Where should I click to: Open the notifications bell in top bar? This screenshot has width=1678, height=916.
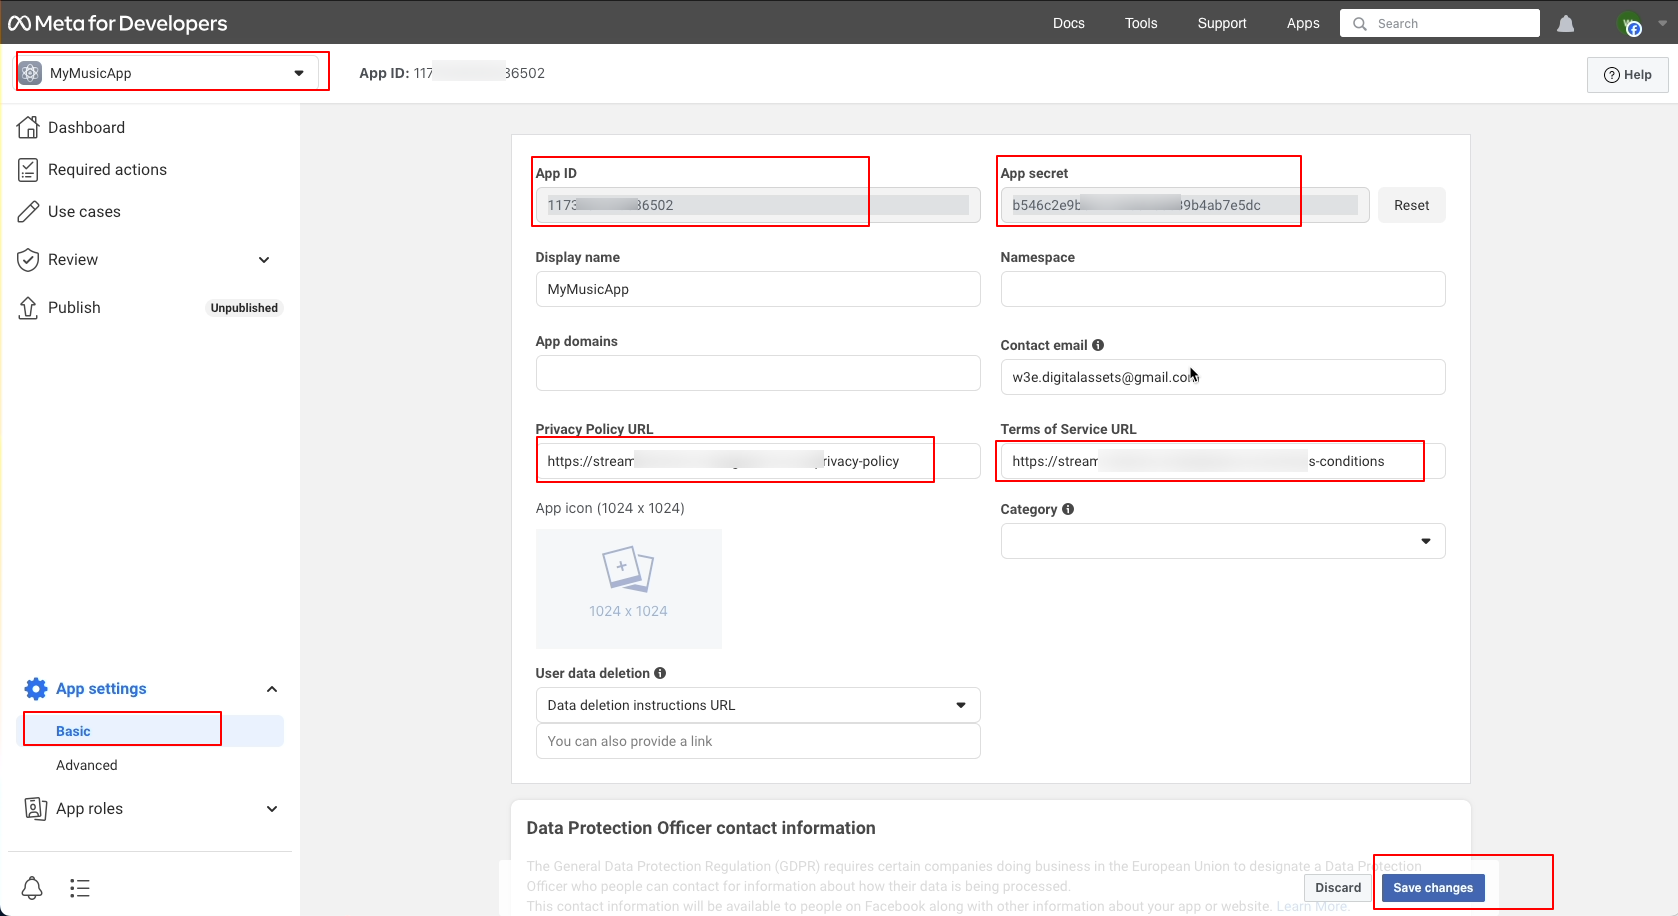click(x=1566, y=23)
